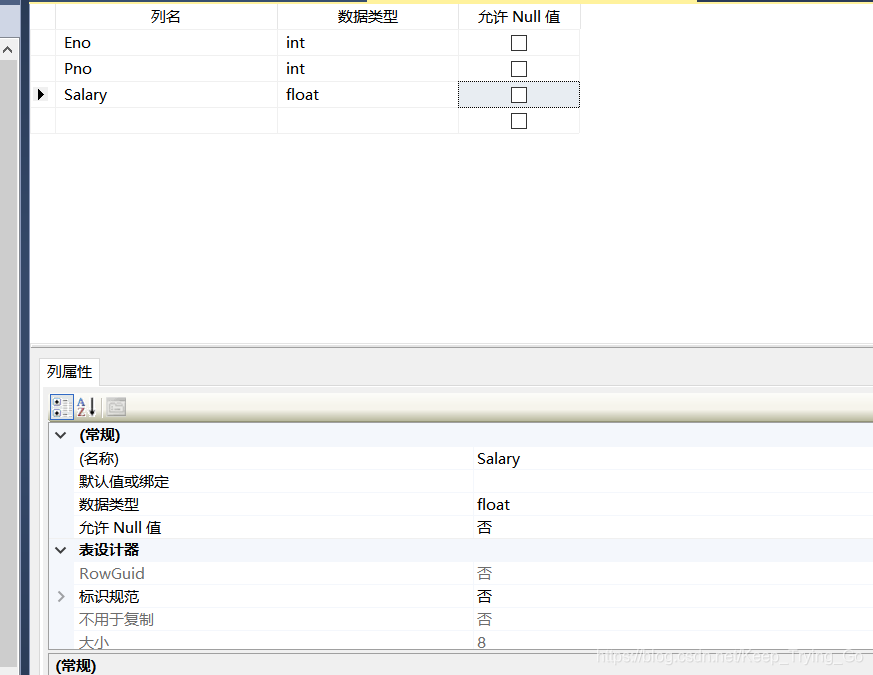Click the 表设计器 group header text

click(109, 550)
